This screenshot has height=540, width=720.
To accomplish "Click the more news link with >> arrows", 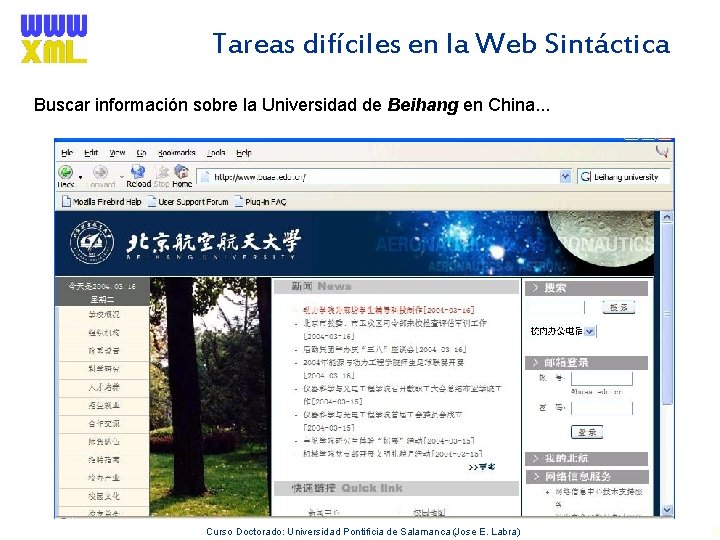I will [x=482, y=467].
